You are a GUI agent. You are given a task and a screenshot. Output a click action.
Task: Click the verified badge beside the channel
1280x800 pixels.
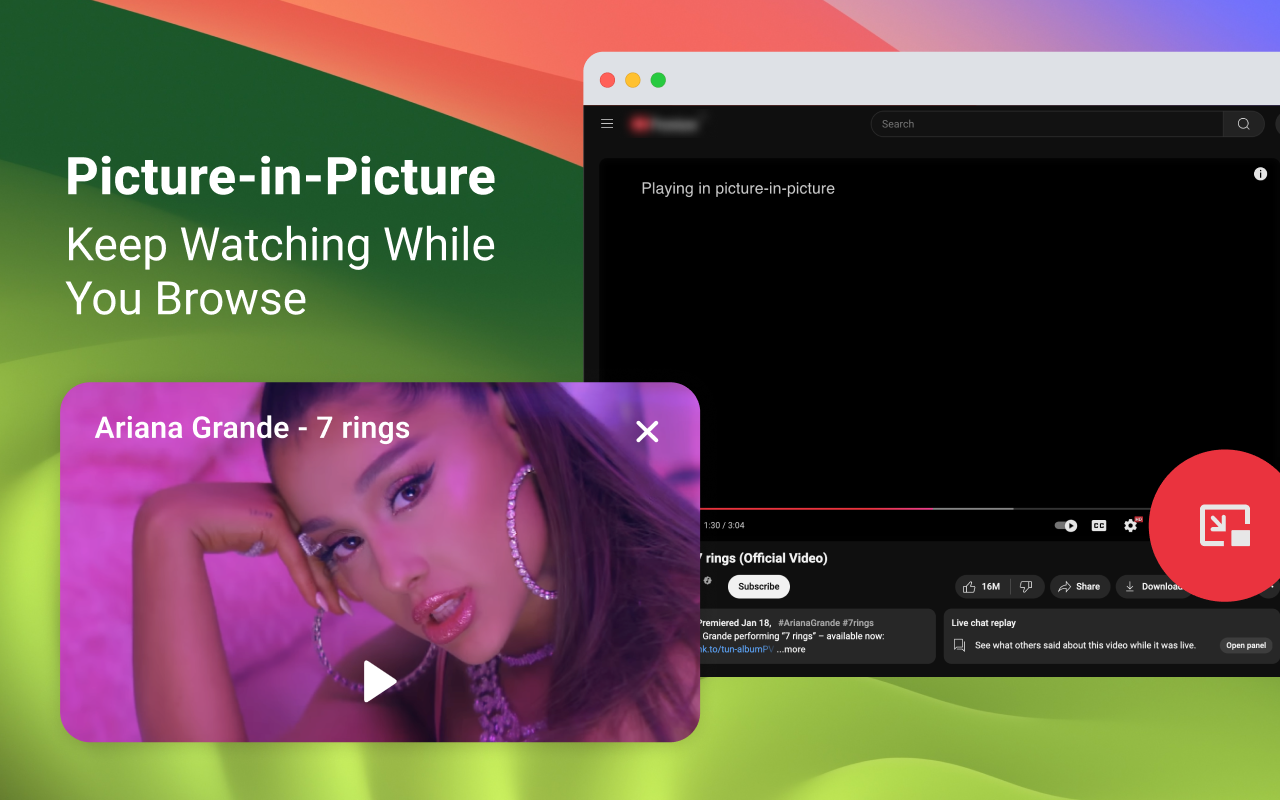707,580
